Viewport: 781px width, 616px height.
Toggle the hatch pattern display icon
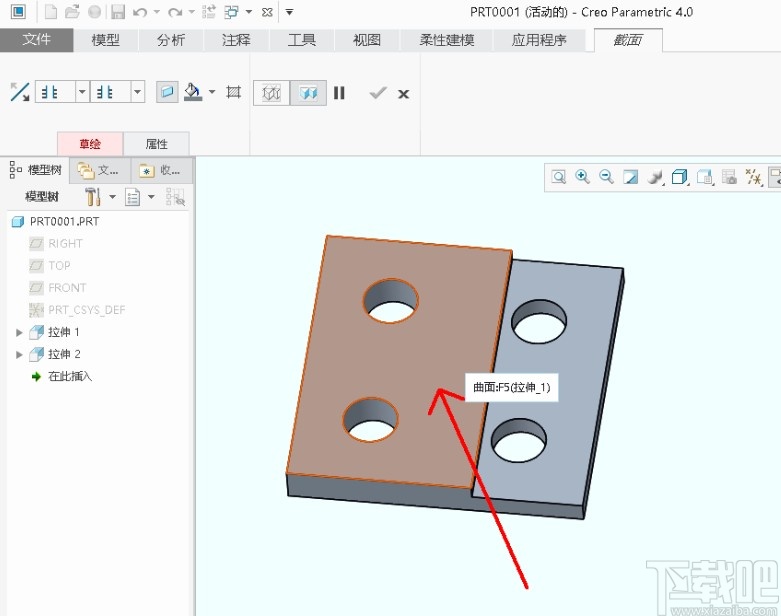pos(234,92)
